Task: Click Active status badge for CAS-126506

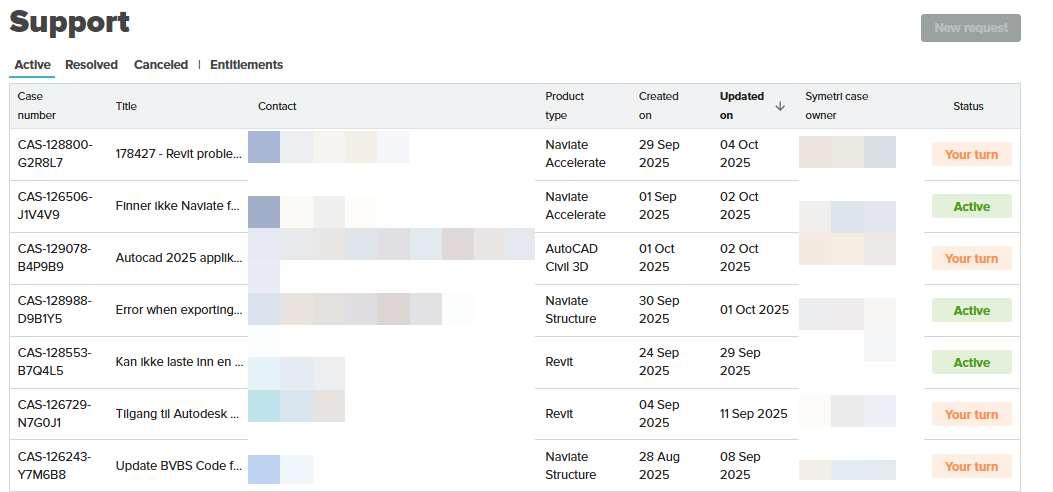Action: [971, 206]
